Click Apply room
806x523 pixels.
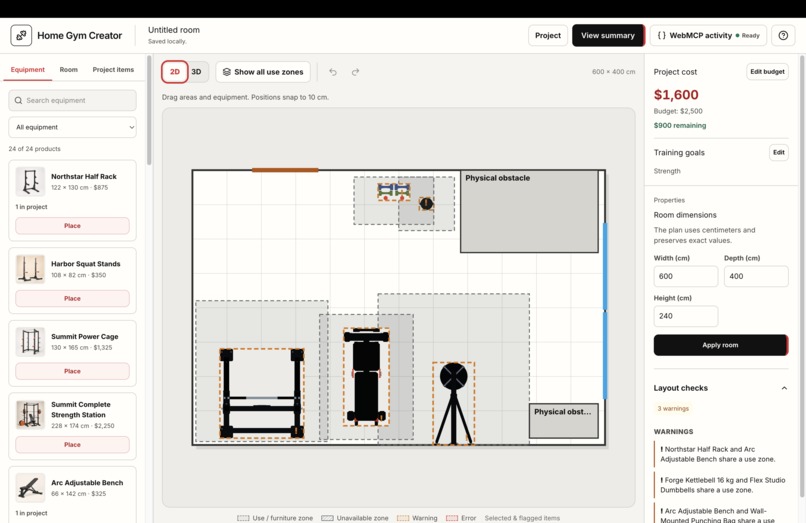pyautogui.click(x=720, y=345)
